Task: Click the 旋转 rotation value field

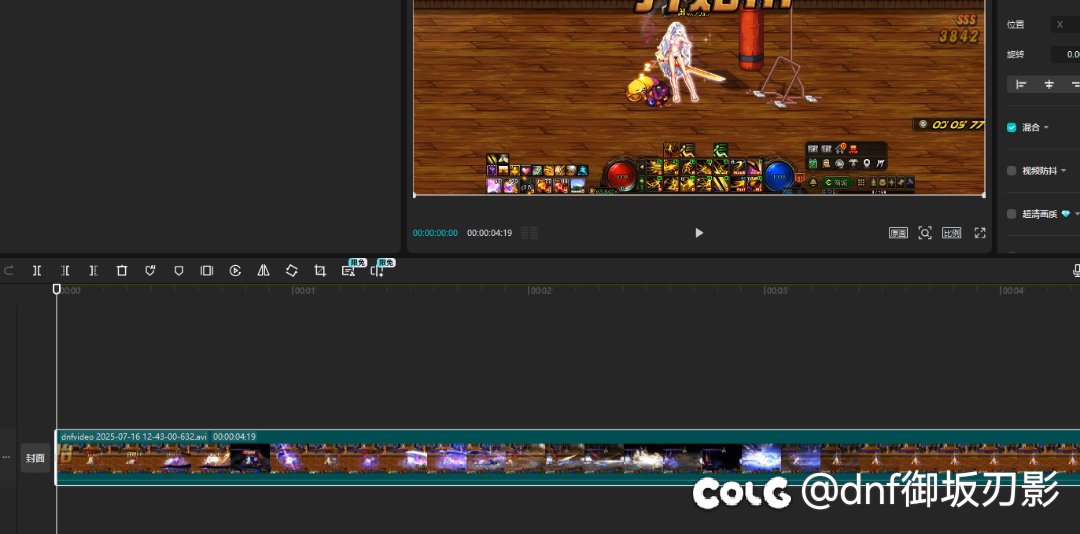Action: point(1065,54)
